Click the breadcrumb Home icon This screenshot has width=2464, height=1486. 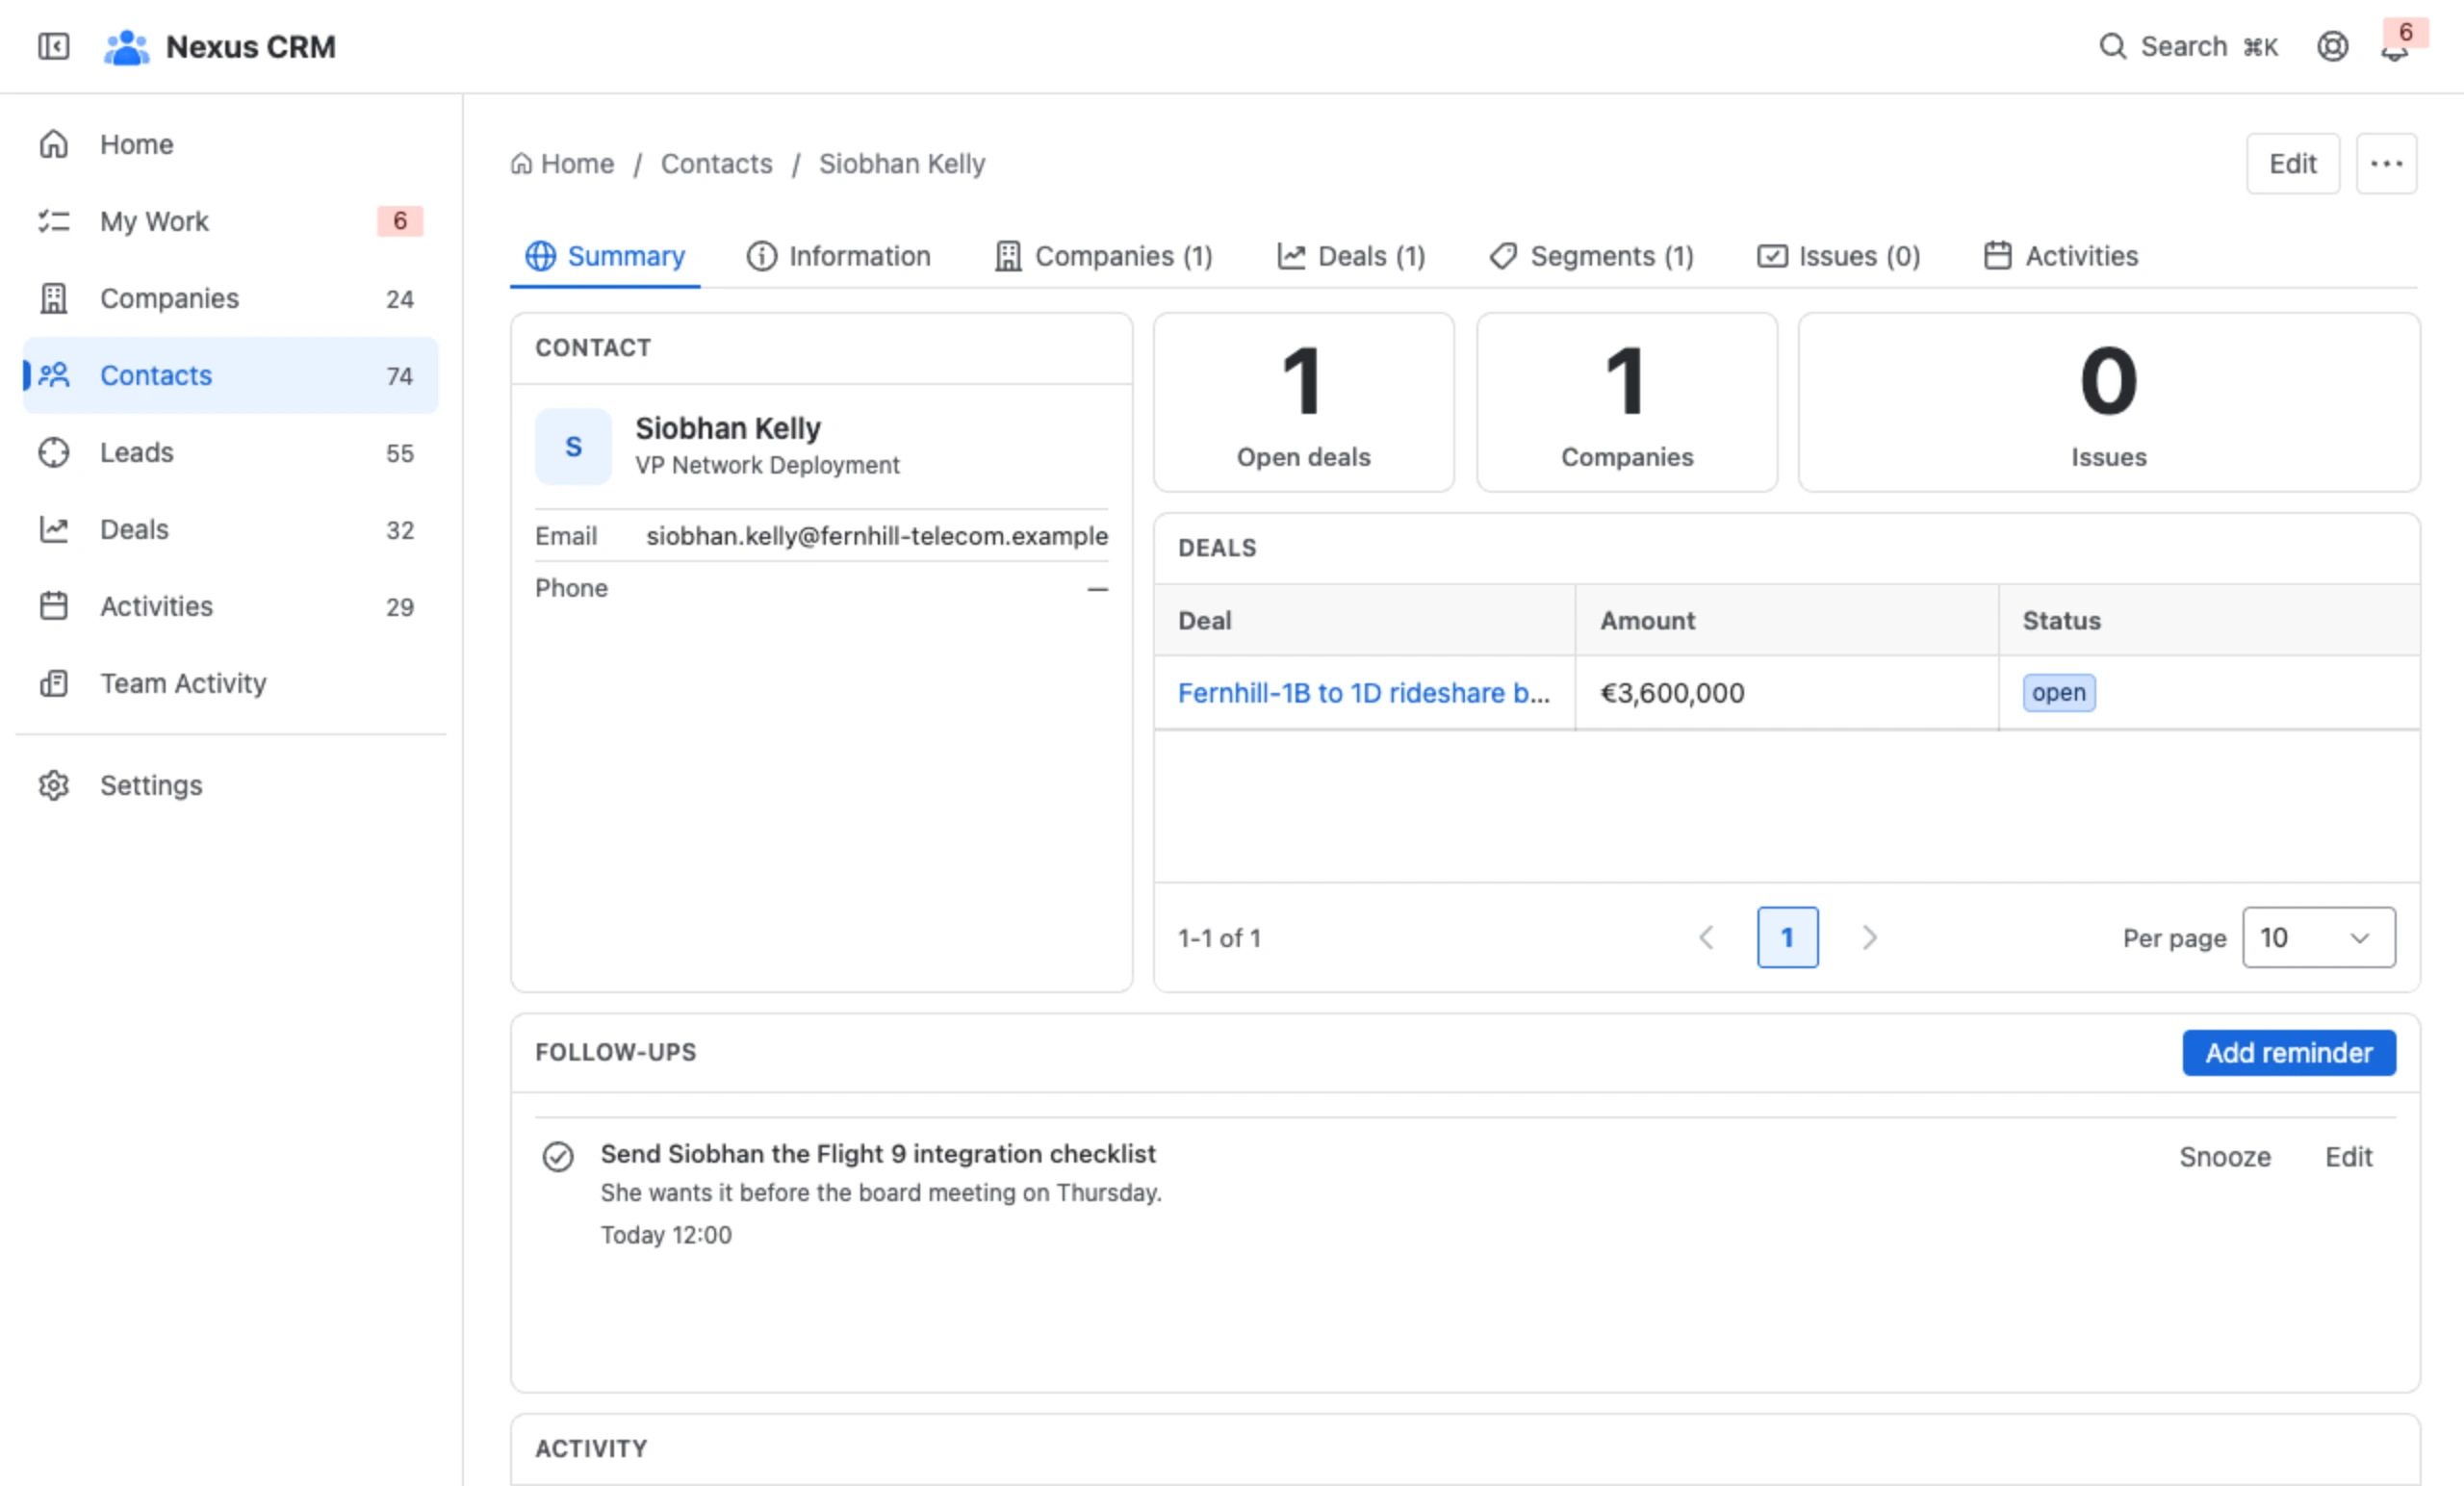[521, 163]
